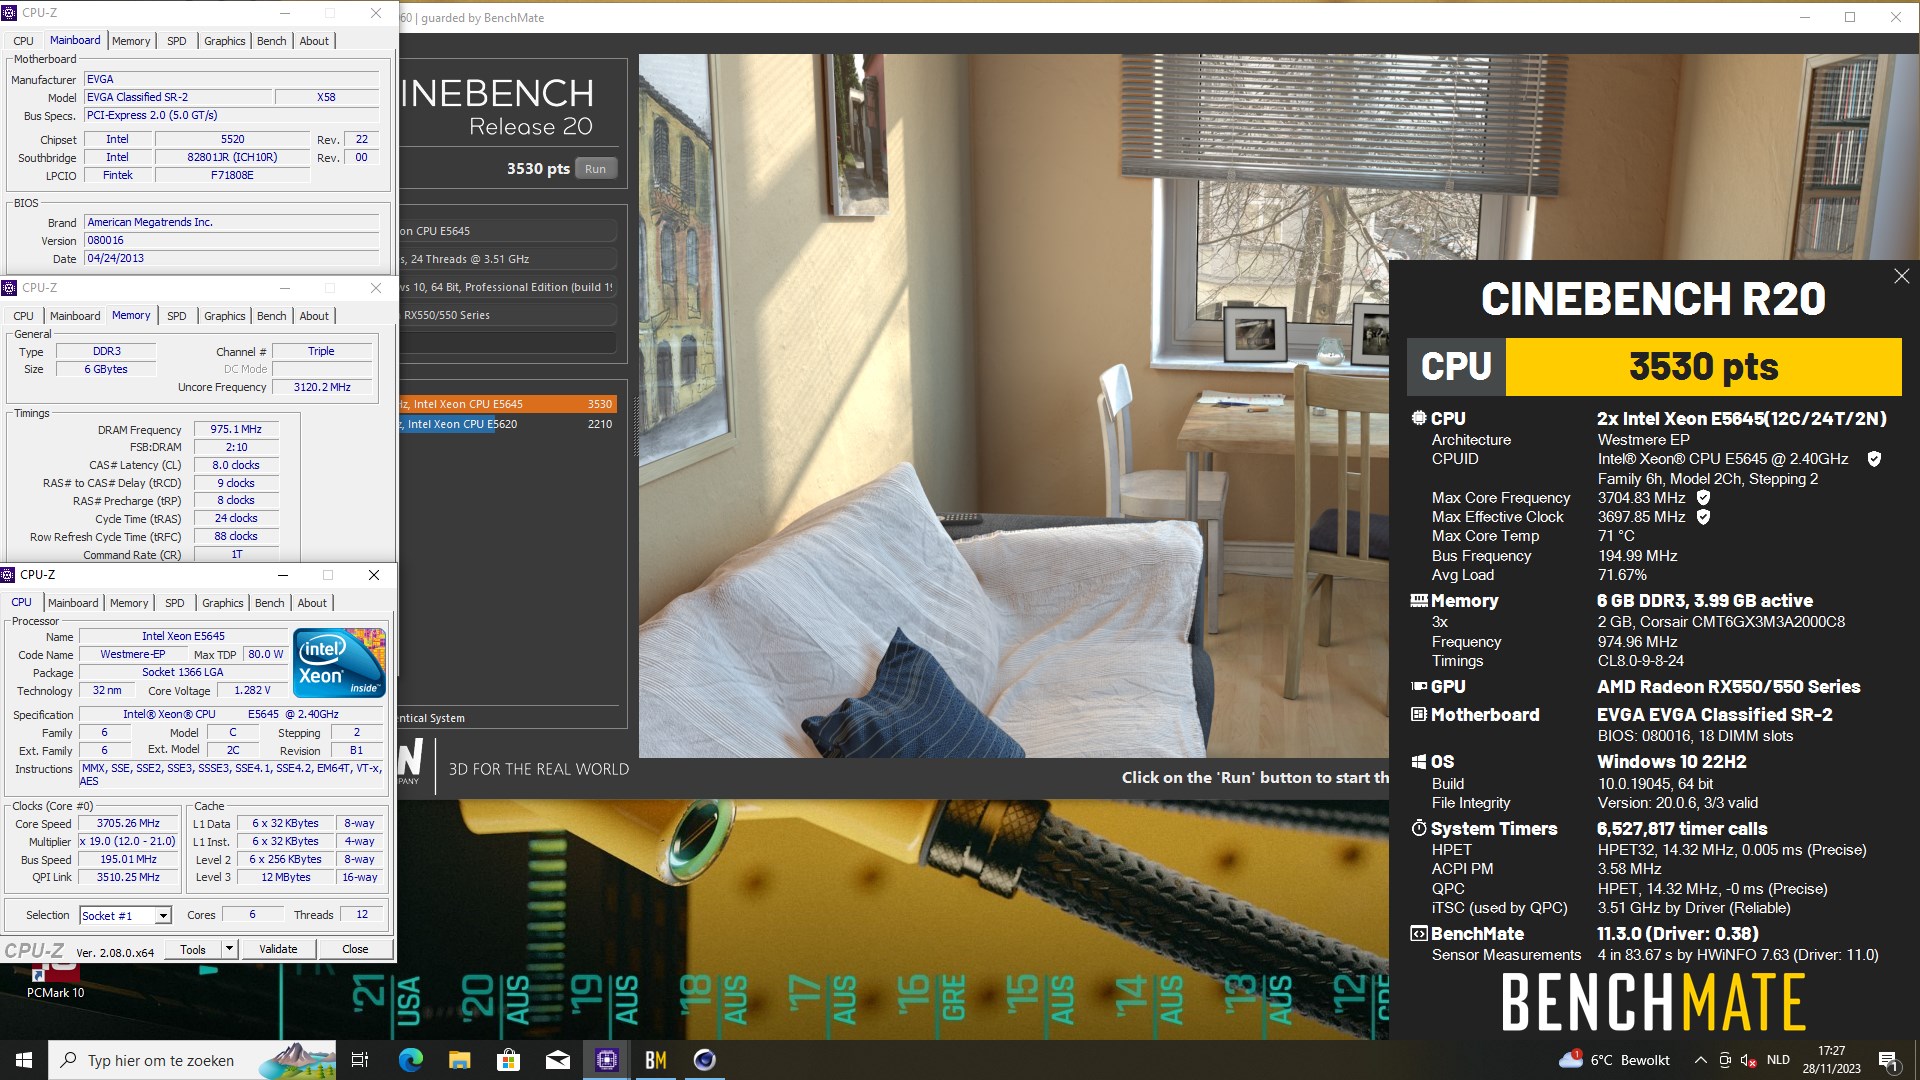Click the NLD language indicator
Viewport: 1920px width, 1080px height.
point(1778,1060)
